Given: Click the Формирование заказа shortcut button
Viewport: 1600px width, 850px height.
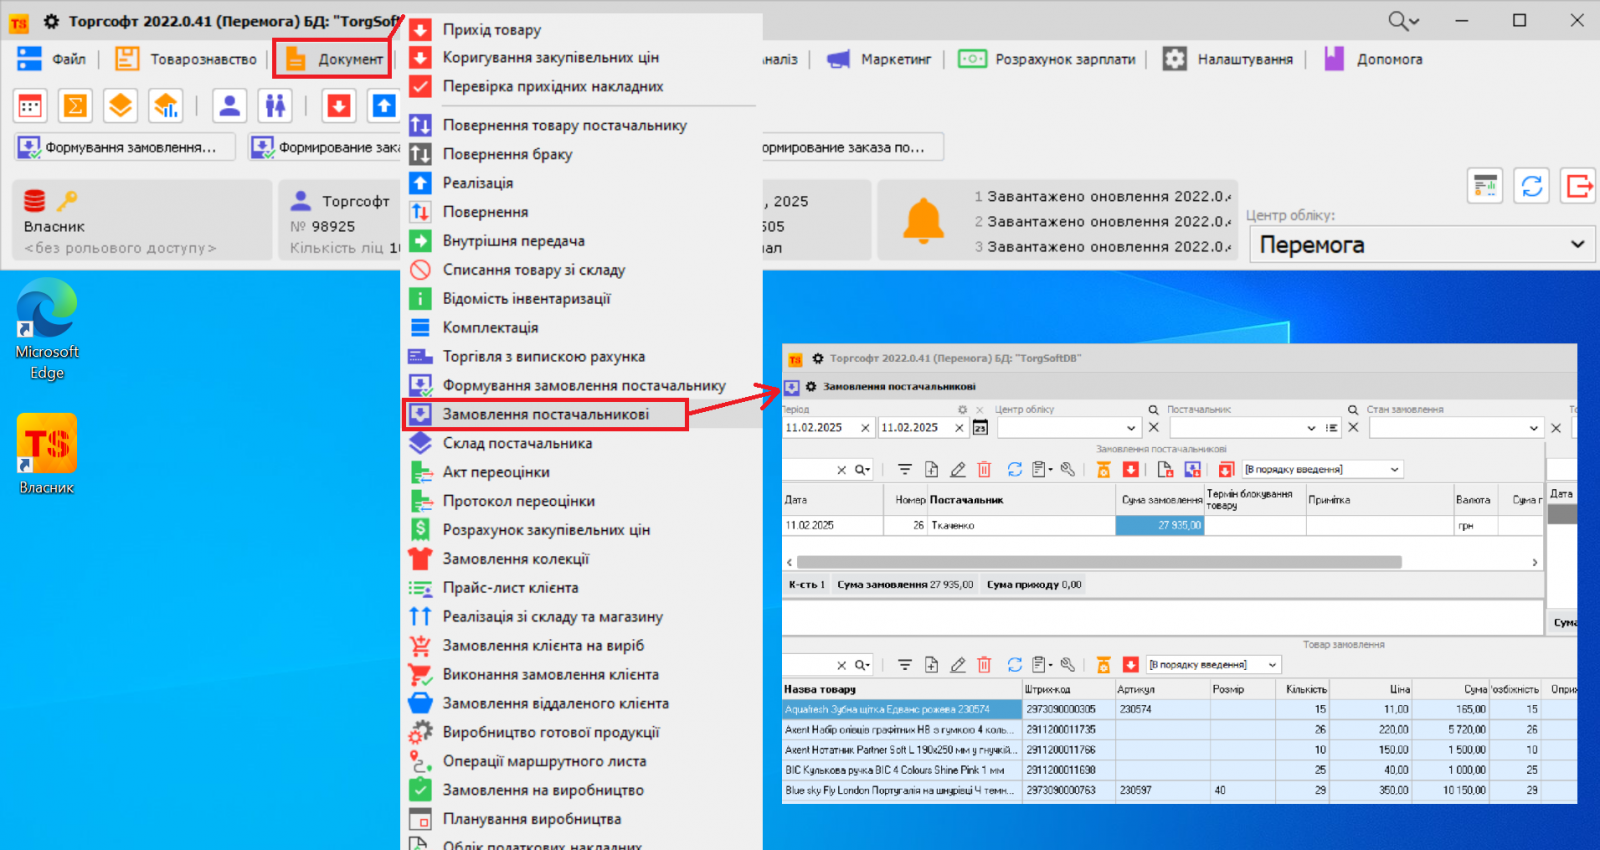Looking at the screenshot, I should (x=326, y=147).
